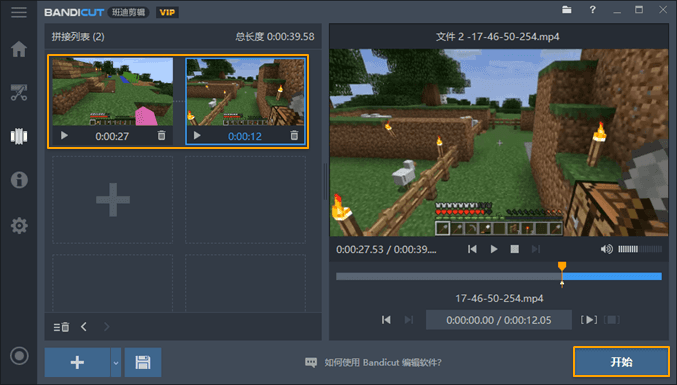Expand the add-file dropdown arrow

(116, 363)
